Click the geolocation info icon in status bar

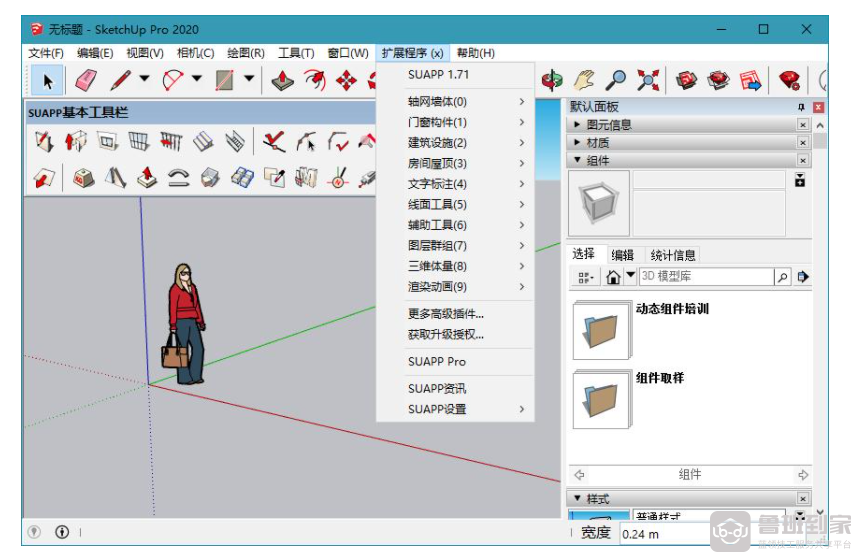coord(62,531)
